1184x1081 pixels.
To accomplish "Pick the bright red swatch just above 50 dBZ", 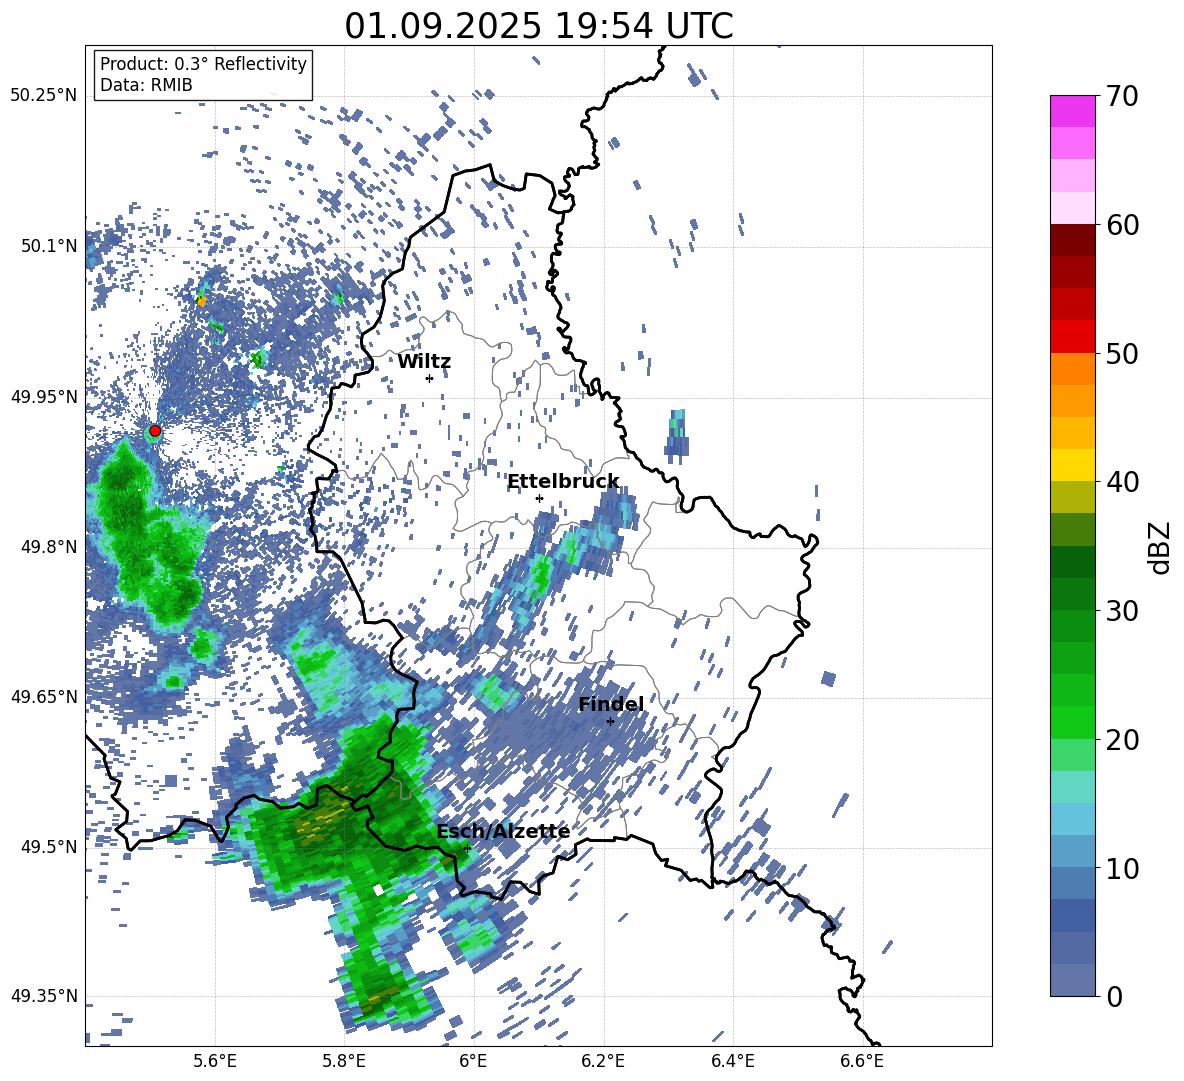I will (1072, 337).
